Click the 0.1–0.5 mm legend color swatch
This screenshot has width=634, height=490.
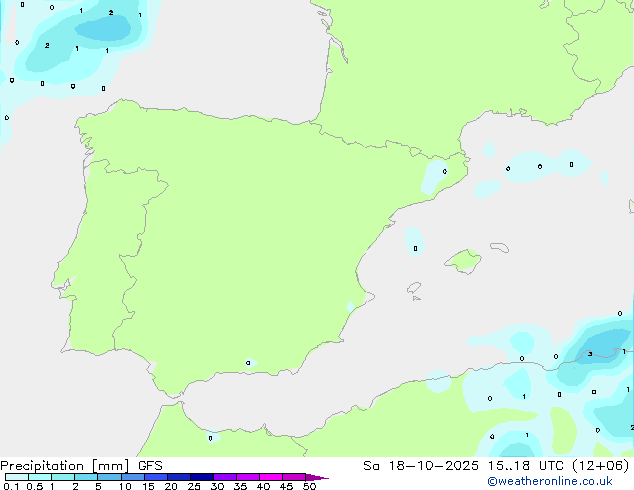[17, 477]
